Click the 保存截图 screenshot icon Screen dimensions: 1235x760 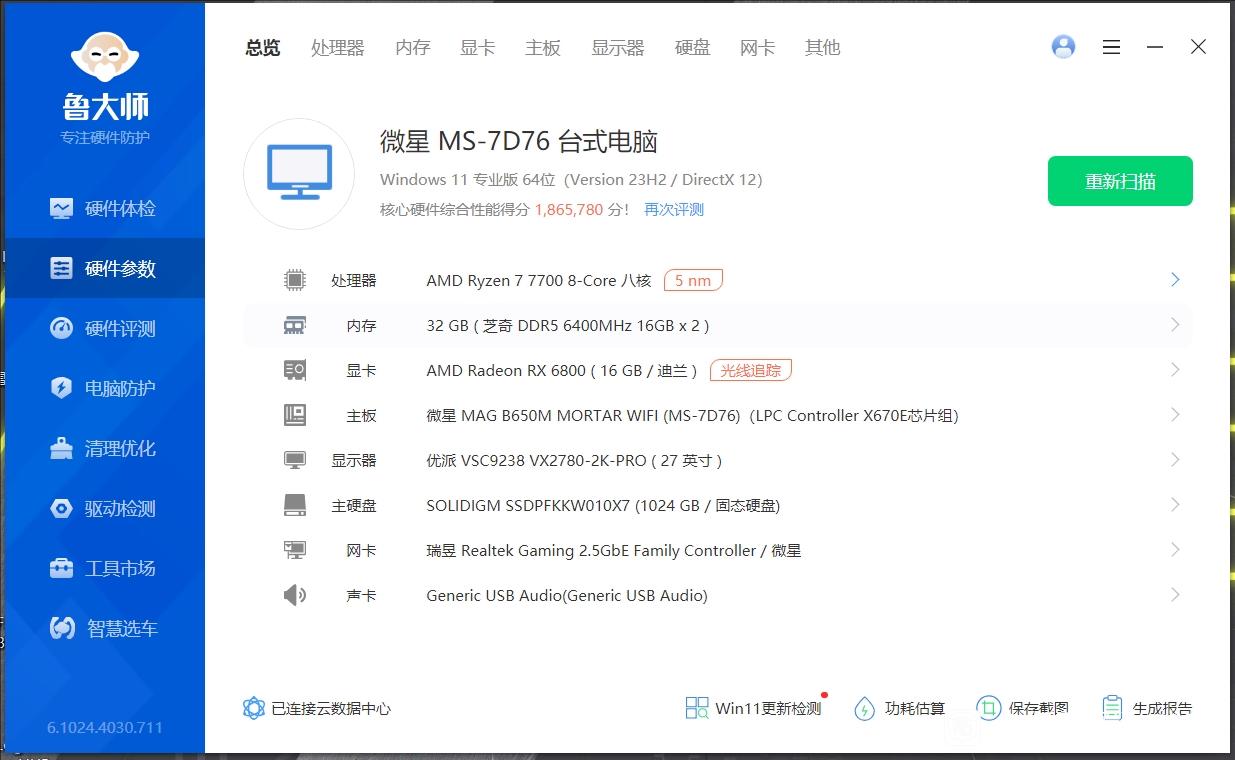pyautogui.click(x=988, y=708)
